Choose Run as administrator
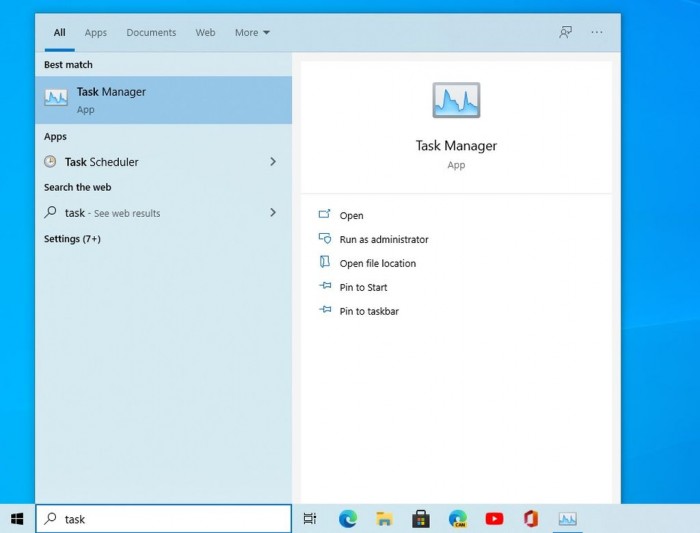700x533 pixels. (x=383, y=240)
